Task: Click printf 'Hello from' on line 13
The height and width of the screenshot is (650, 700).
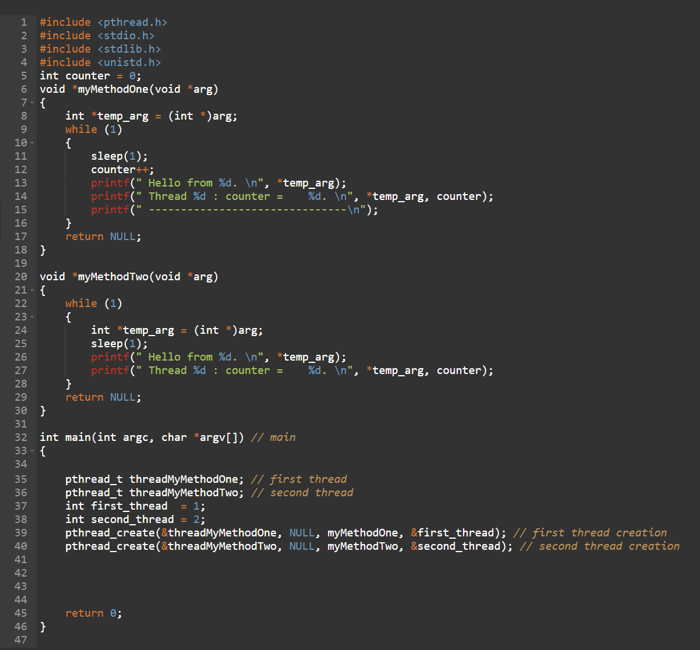Action: click(x=218, y=183)
